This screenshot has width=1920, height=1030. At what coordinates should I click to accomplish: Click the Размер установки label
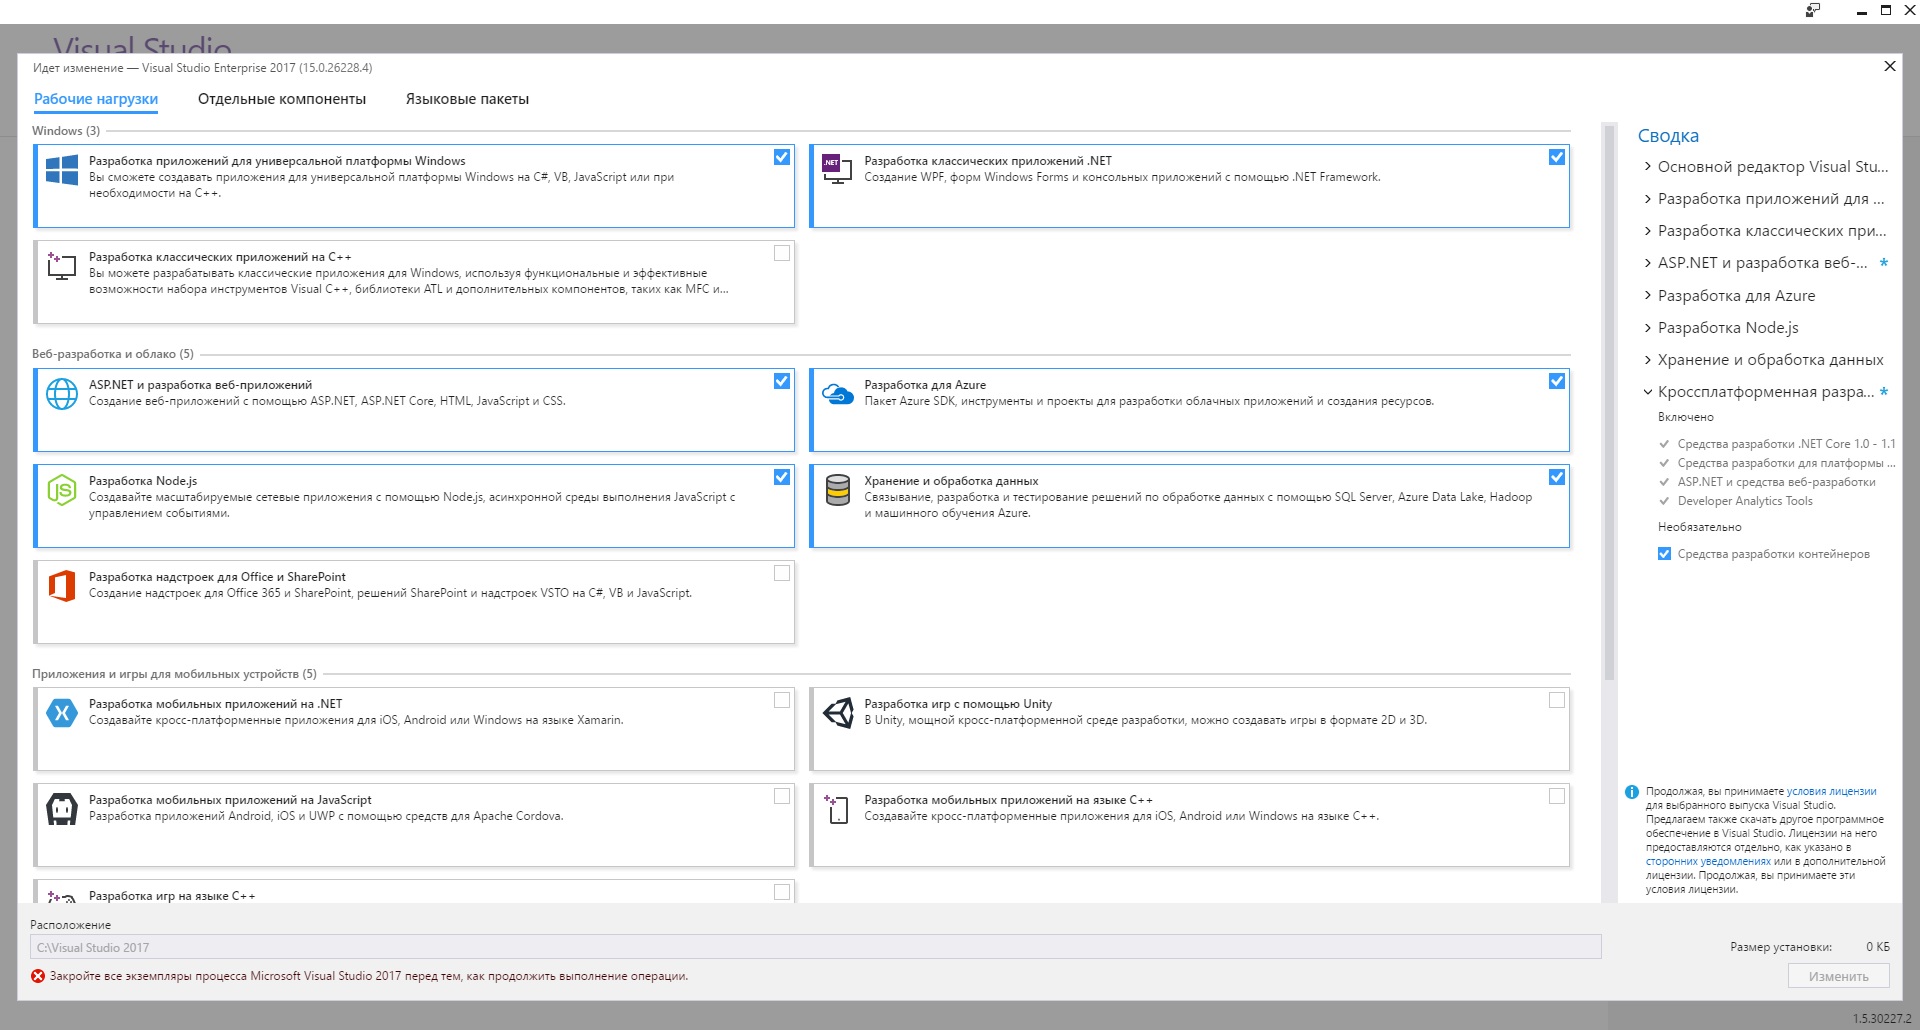(x=1781, y=947)
